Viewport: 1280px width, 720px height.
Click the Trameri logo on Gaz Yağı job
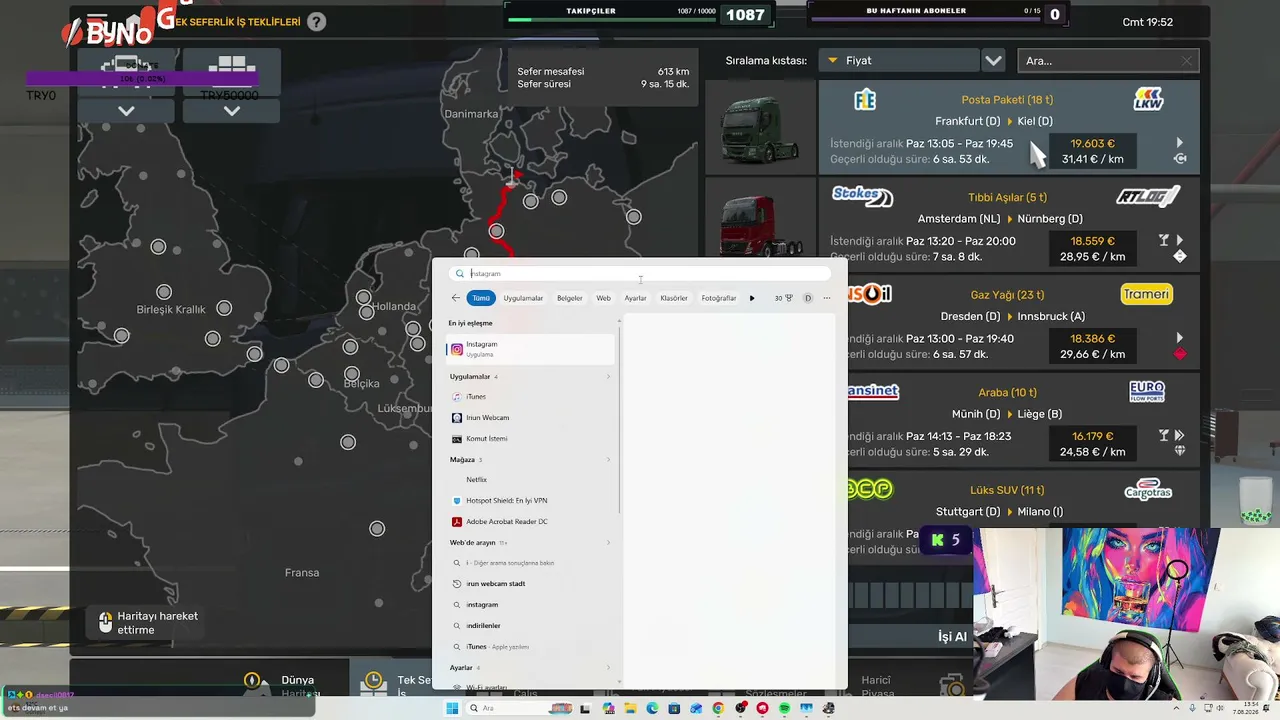coord(1146,294)
